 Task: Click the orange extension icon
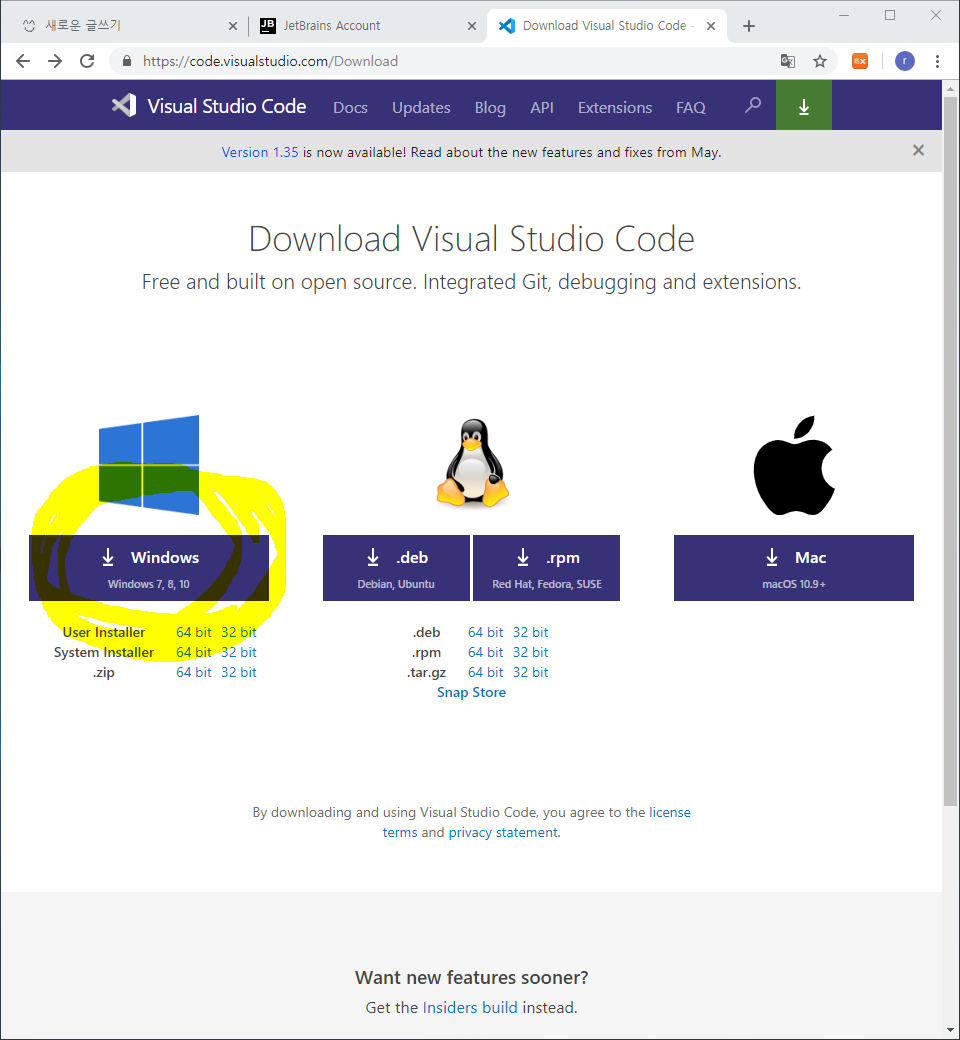coord(860,61)
